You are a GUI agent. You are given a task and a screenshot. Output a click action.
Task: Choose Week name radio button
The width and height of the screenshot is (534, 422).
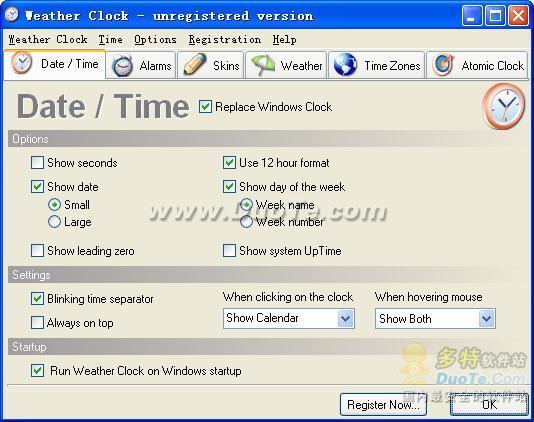246,205
